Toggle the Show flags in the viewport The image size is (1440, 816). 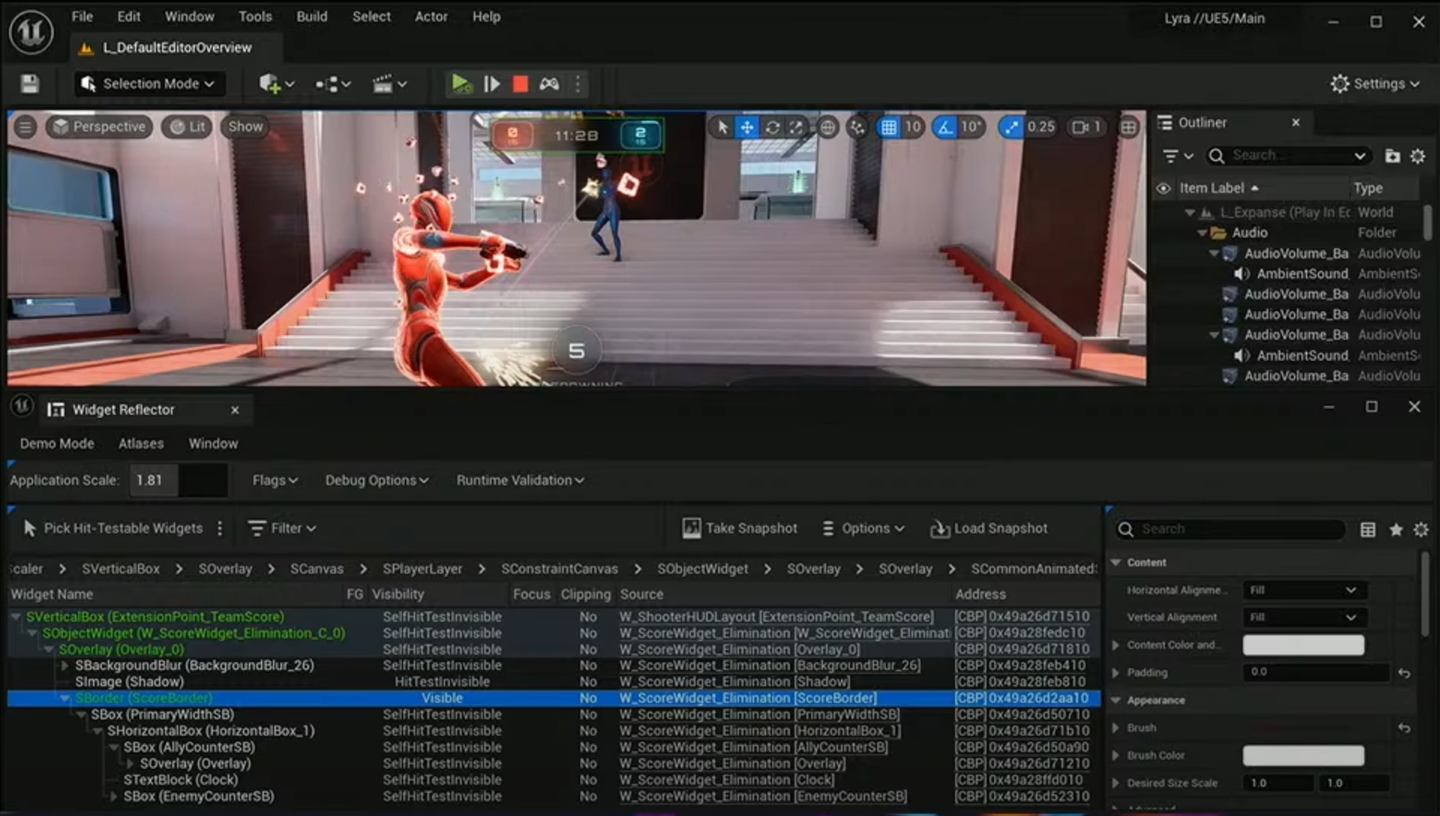click(244, 127)
